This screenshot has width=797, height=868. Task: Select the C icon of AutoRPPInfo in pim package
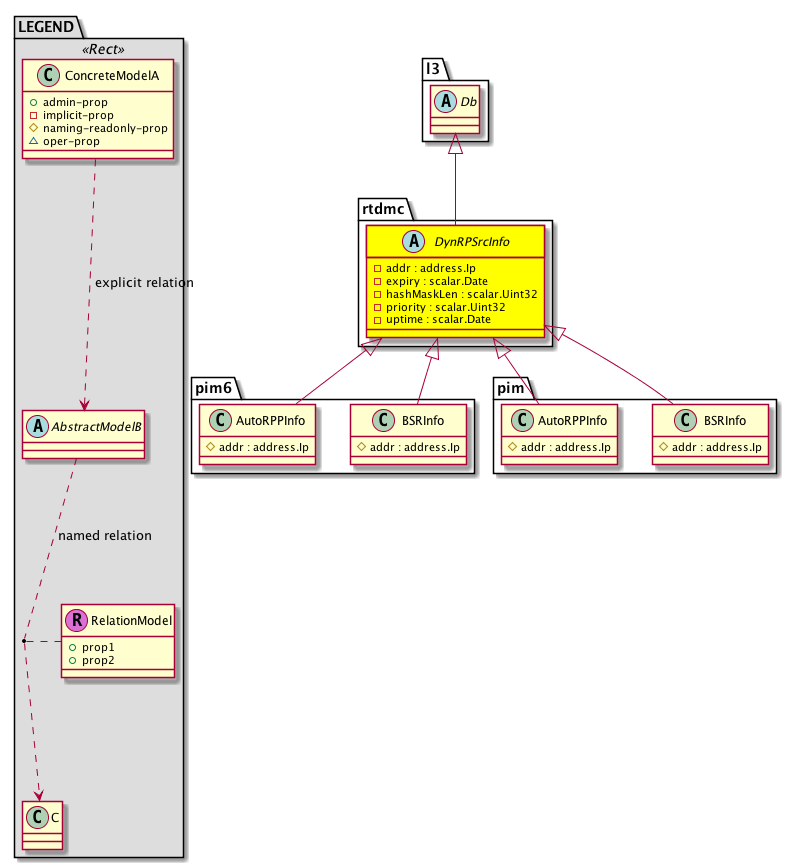(520, 420)
